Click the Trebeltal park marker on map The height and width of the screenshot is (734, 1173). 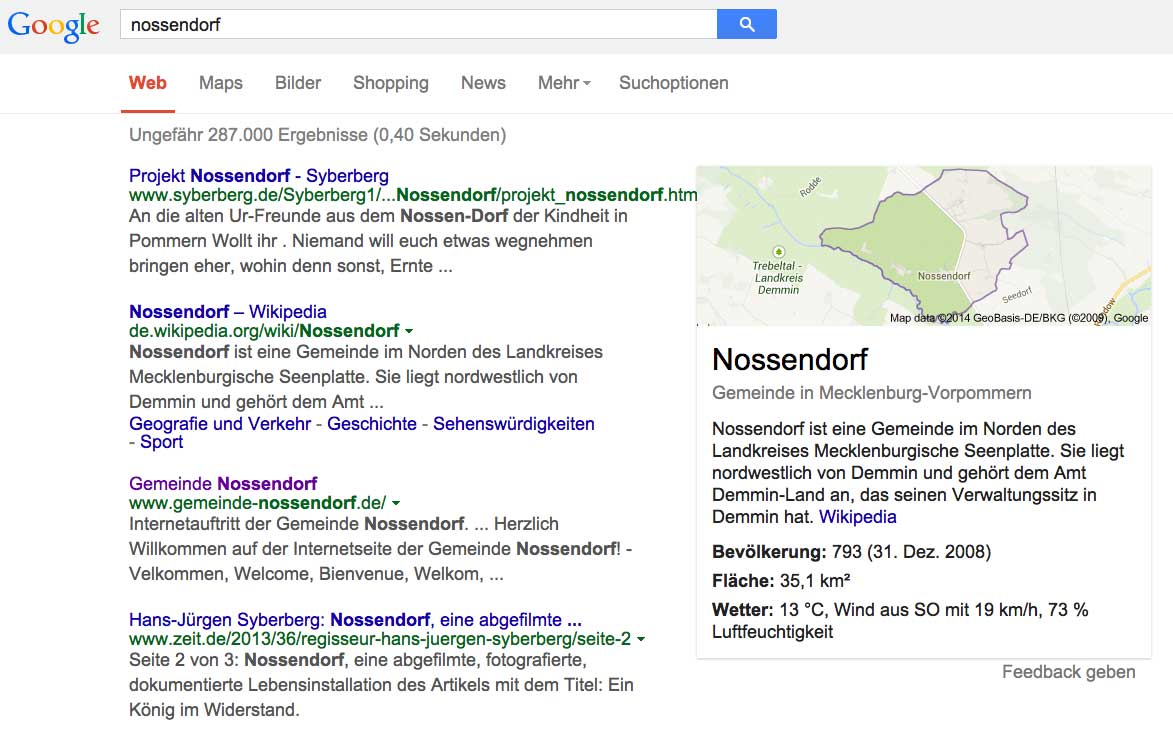click(x=778, y=251)
